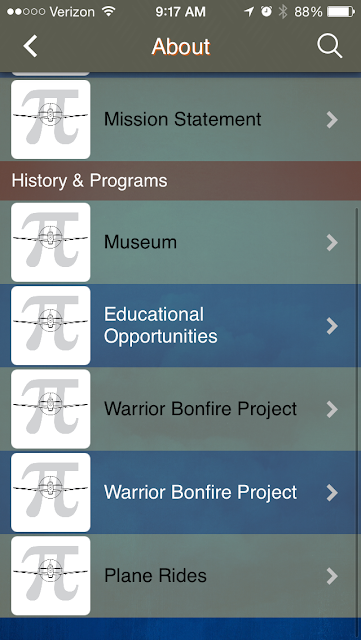Tap Mission Statement pi plane thumbnail

[51, 119]
